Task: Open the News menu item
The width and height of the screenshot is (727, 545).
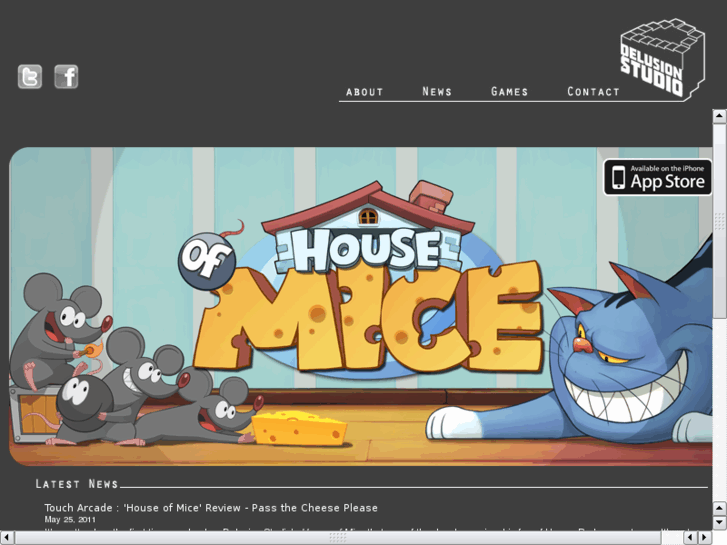Action: tap(437, 91)
